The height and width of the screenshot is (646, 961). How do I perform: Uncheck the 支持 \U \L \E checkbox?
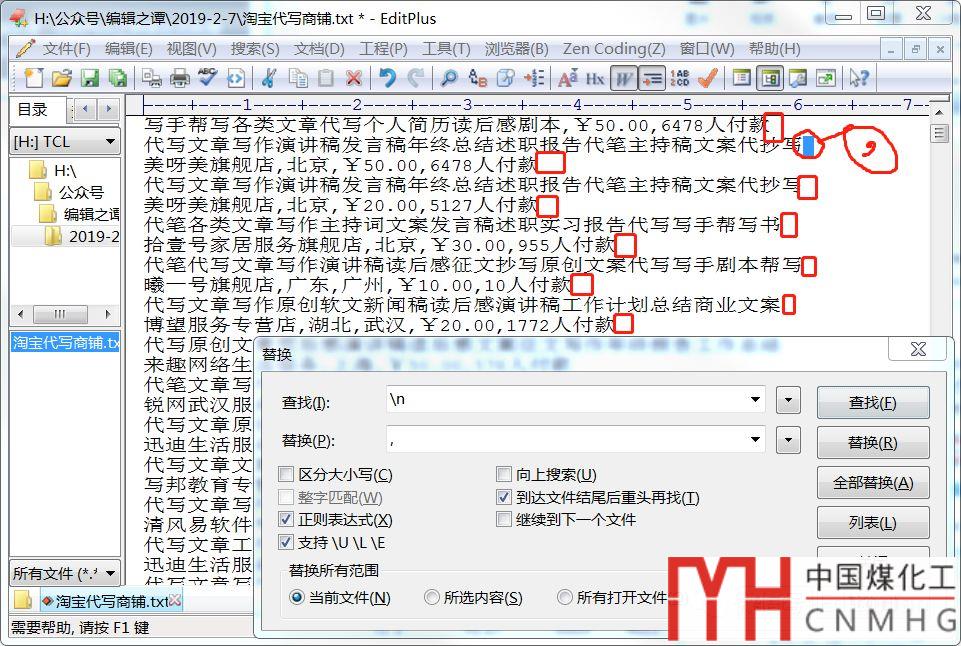click(286, 542)
